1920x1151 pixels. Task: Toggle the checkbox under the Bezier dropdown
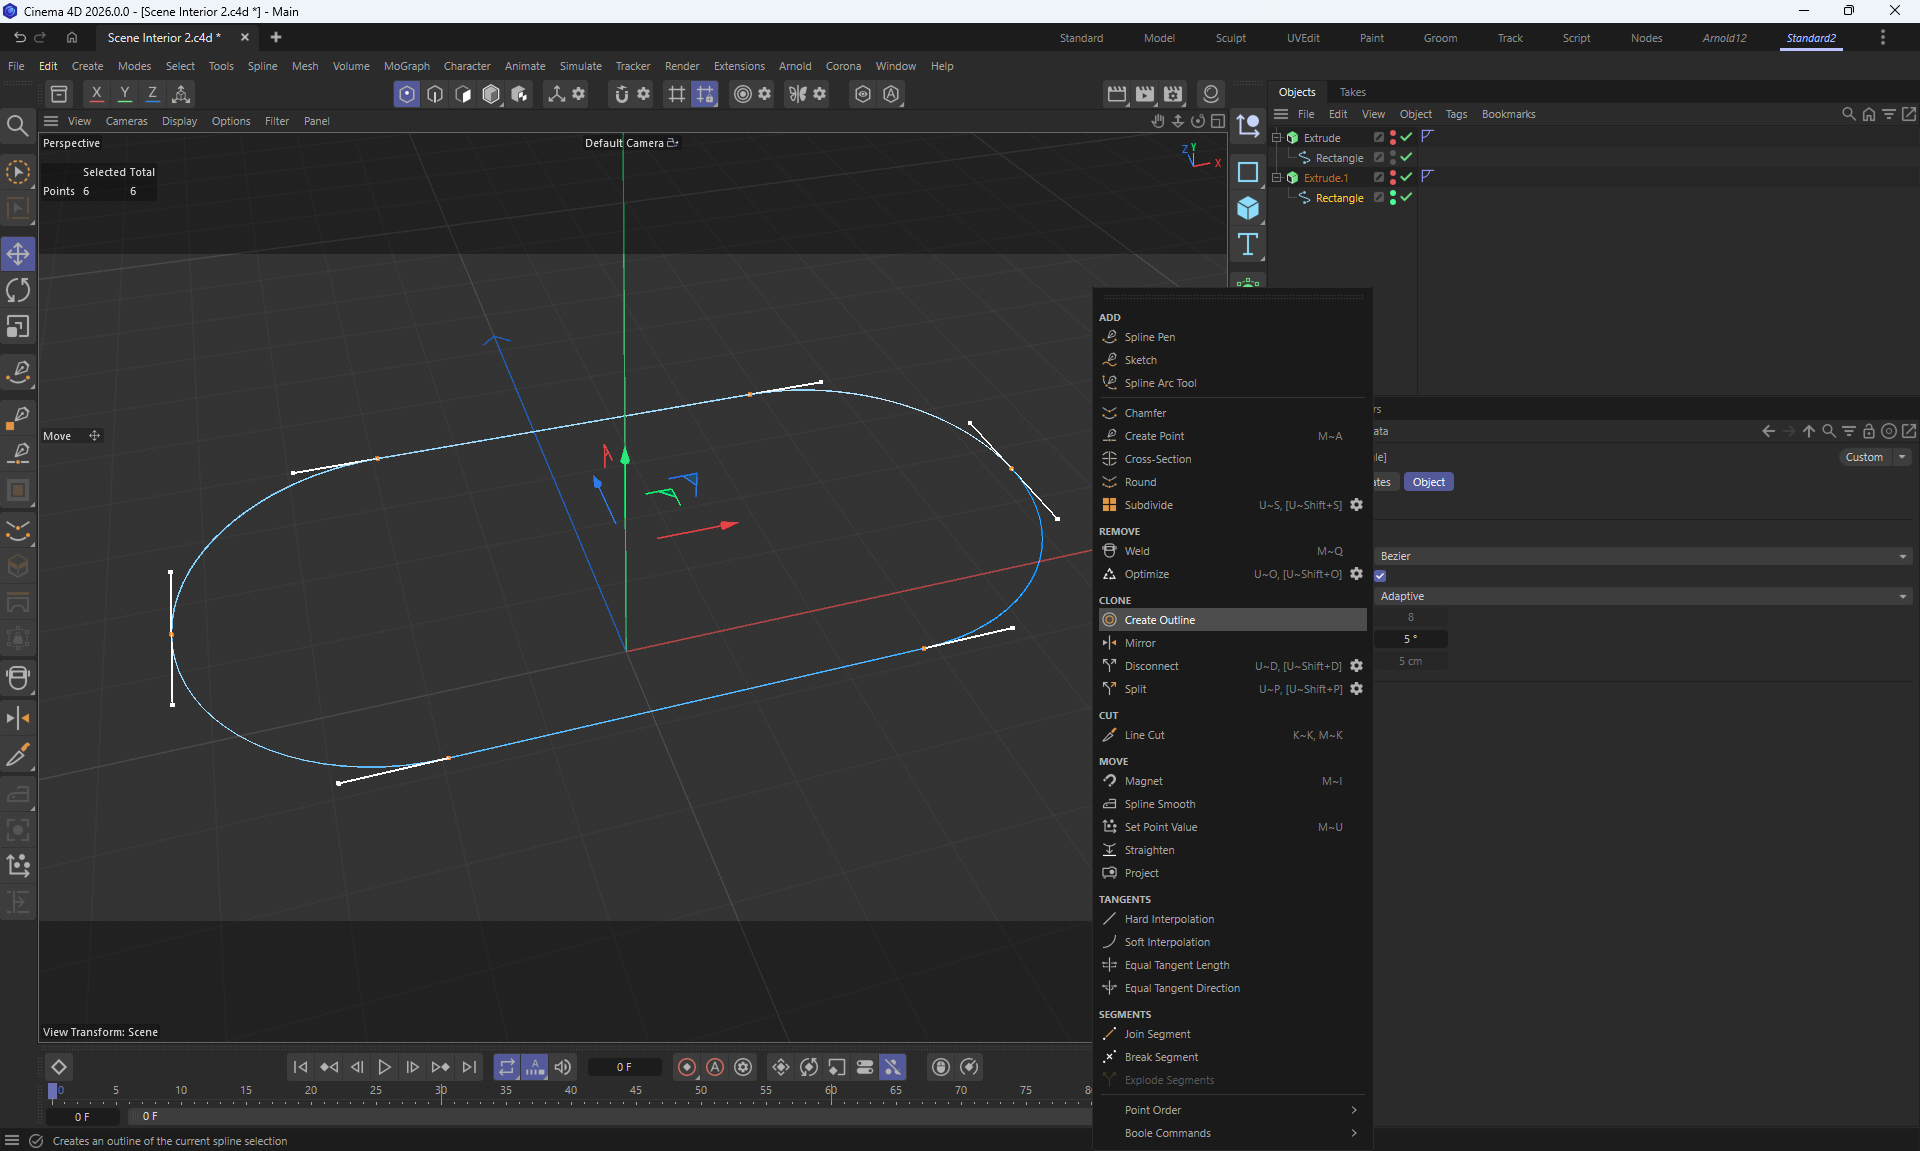tap(1380, 576)
